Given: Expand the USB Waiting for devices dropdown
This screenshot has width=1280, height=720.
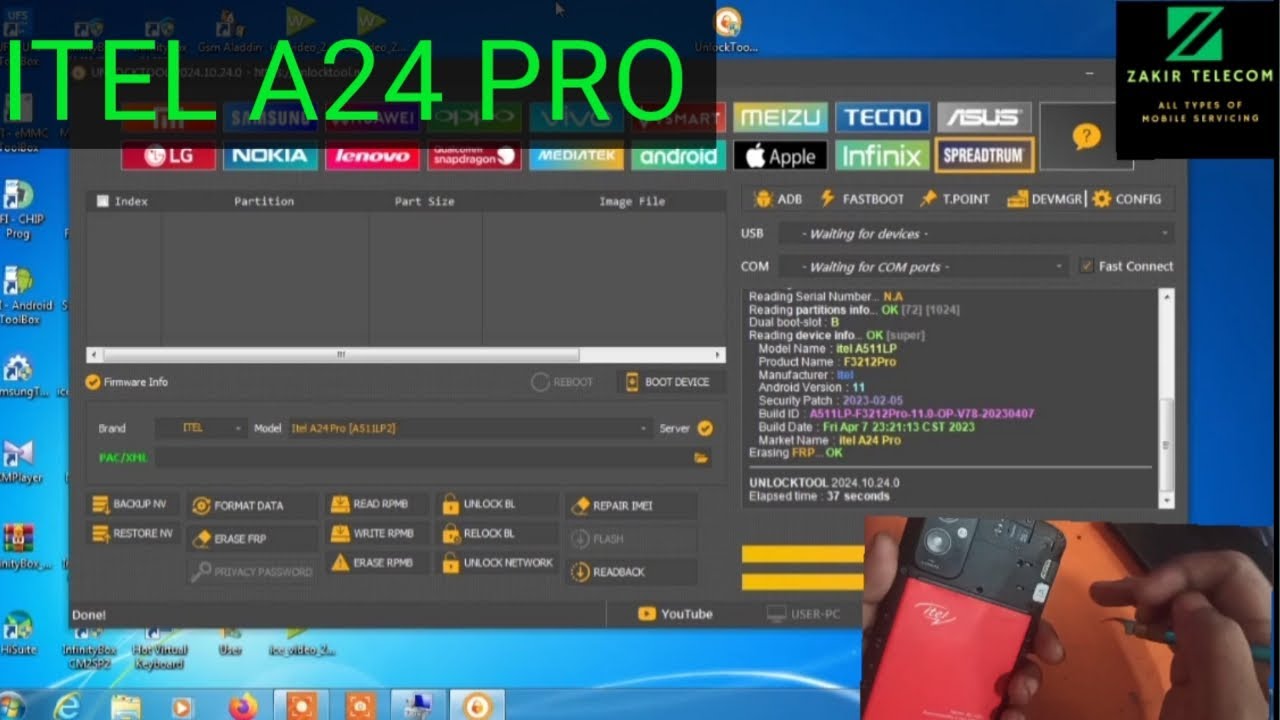Looking at the screenshot, I should coord(975,234).
